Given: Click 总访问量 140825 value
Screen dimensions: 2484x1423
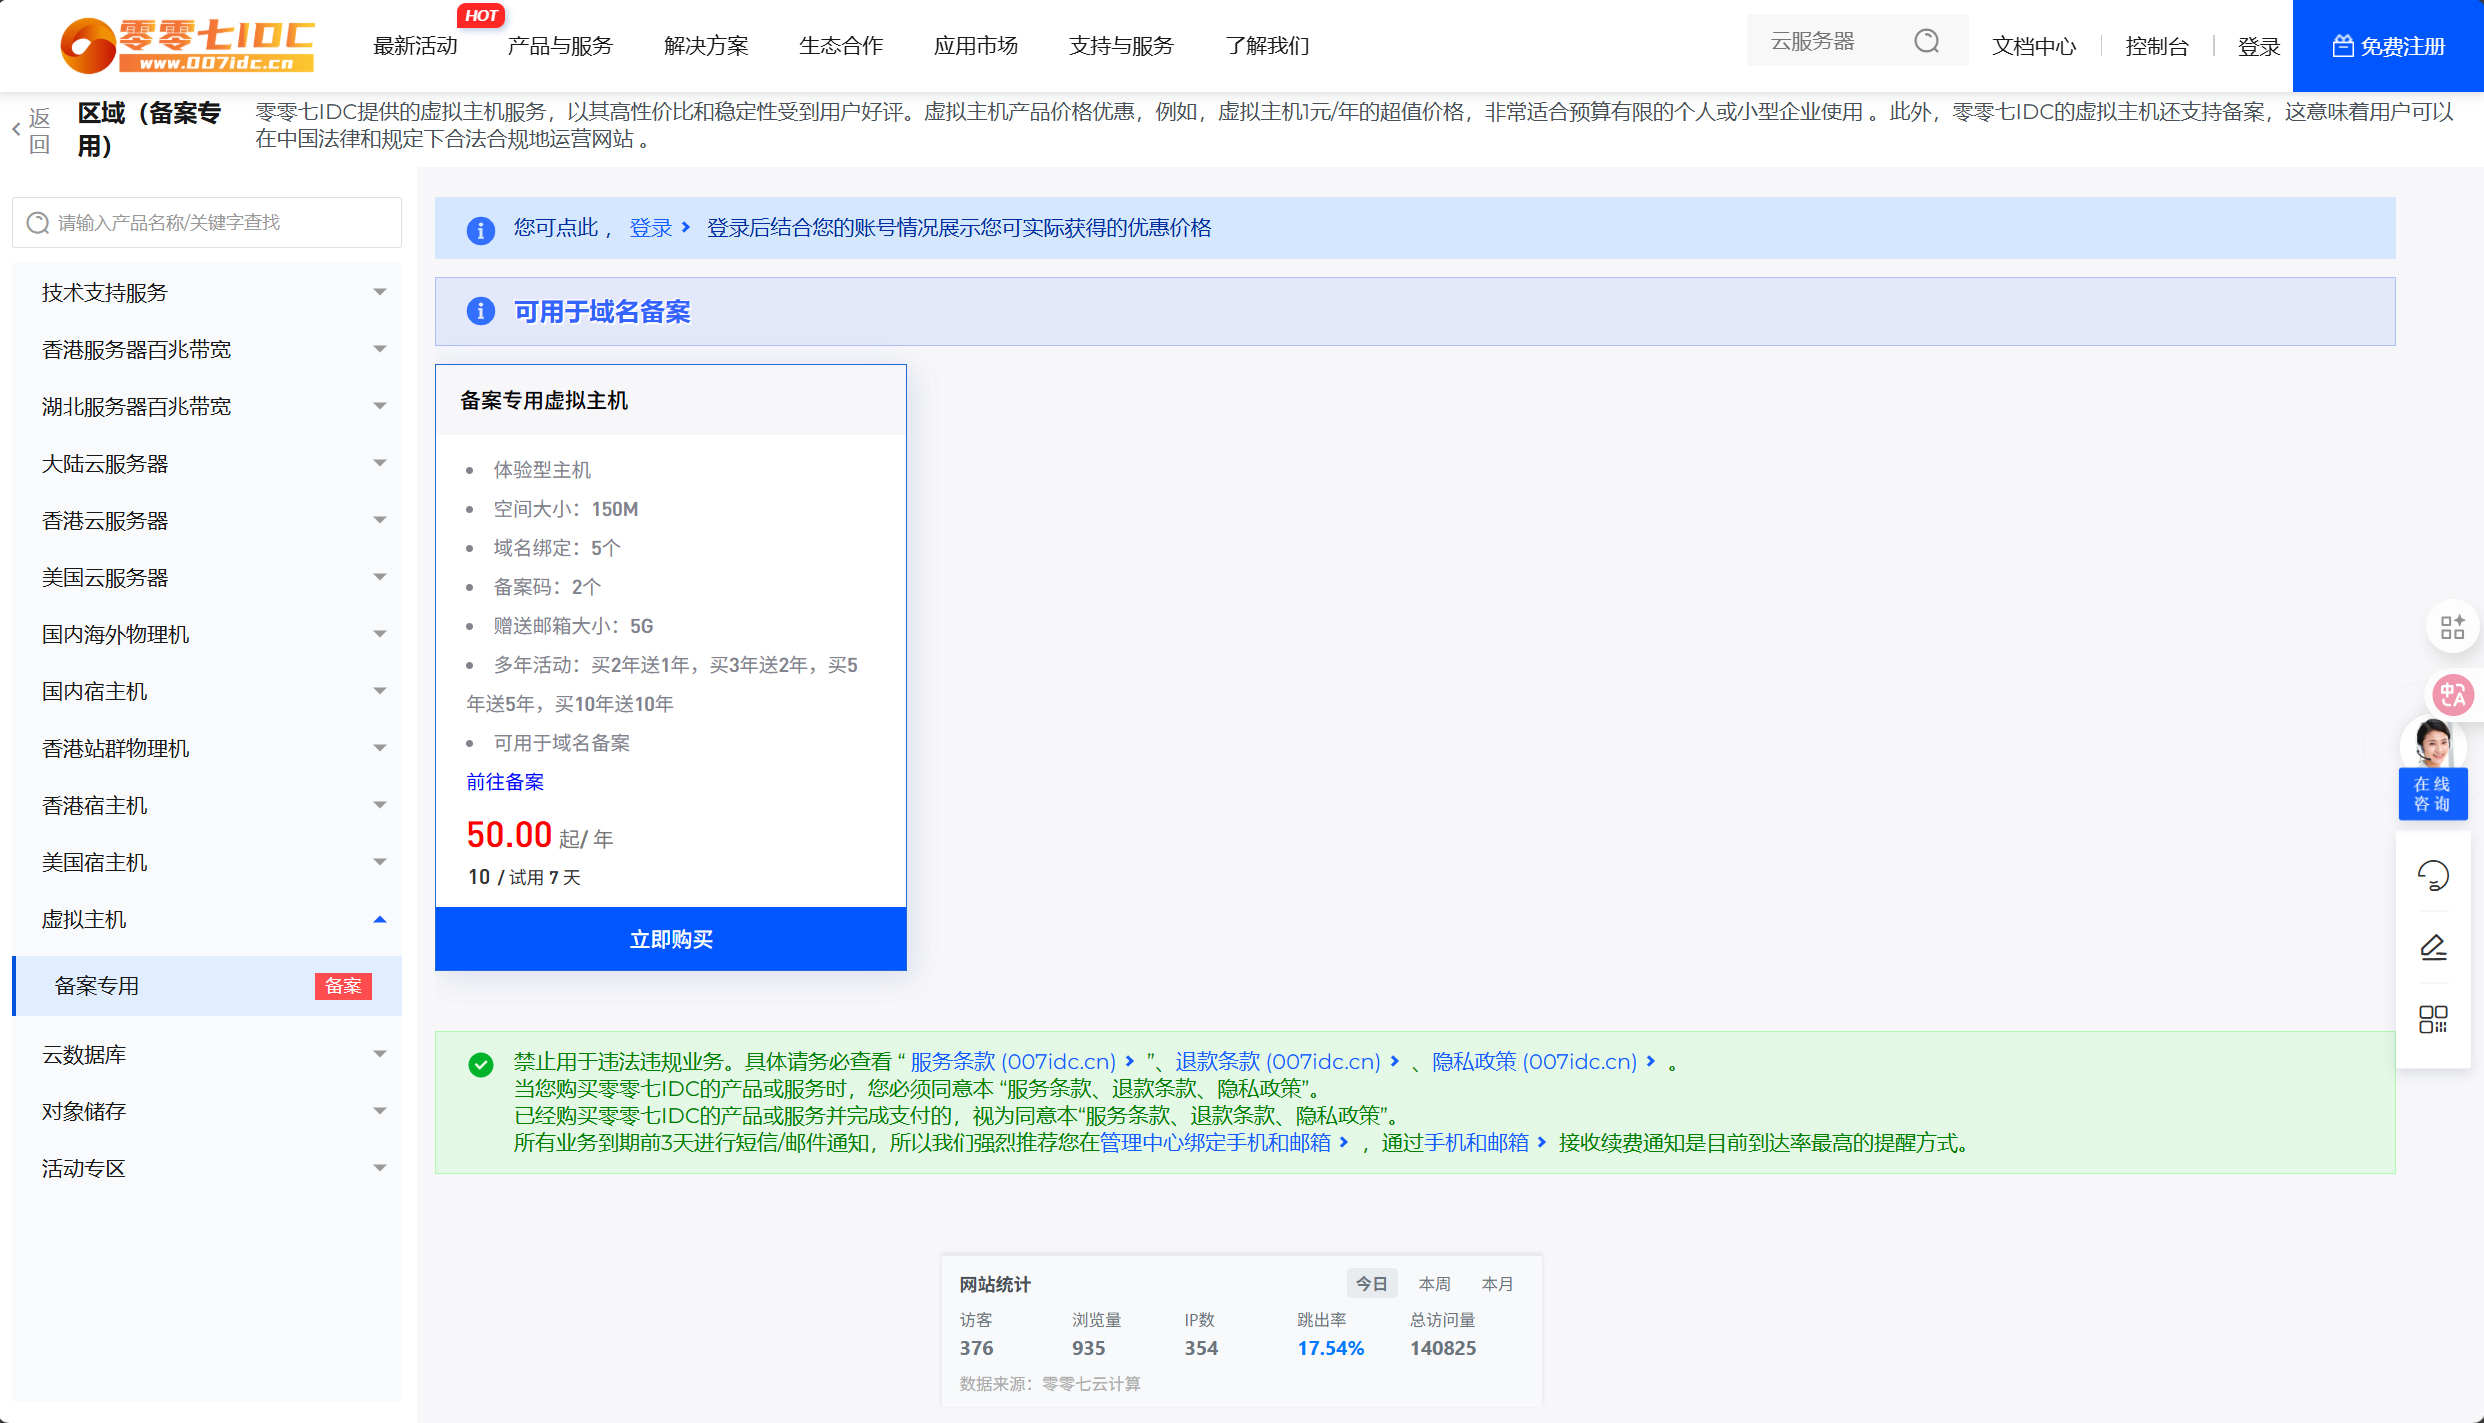Looking at the screenshot, I should 1443,1348.
